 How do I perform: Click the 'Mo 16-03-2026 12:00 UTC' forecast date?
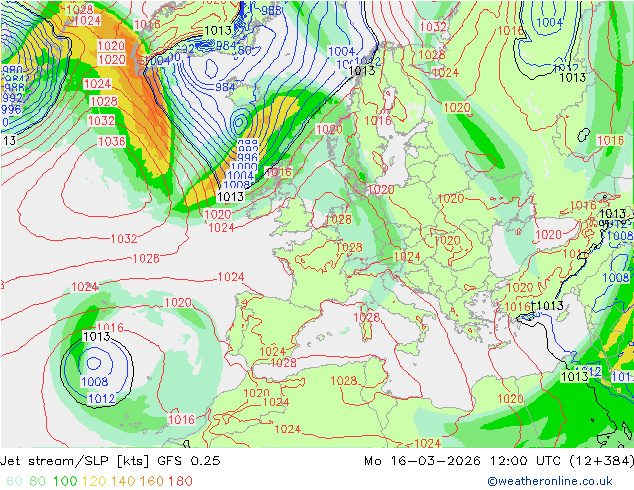pos(465,460)
